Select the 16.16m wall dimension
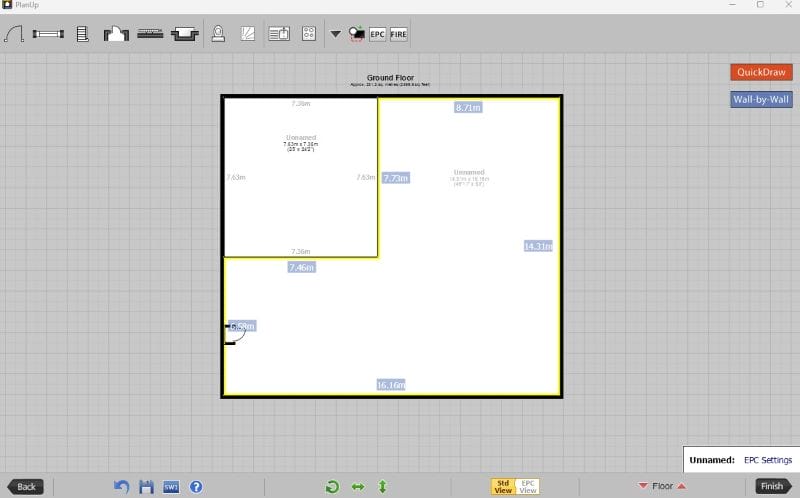The image size is (800, 498). (391, 385)
